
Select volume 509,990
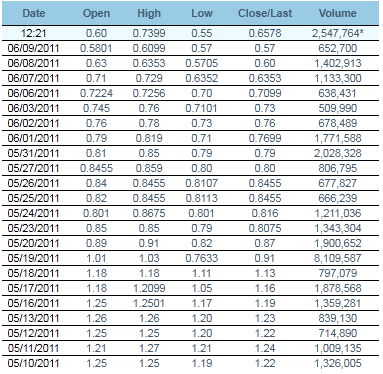(338, 108)
